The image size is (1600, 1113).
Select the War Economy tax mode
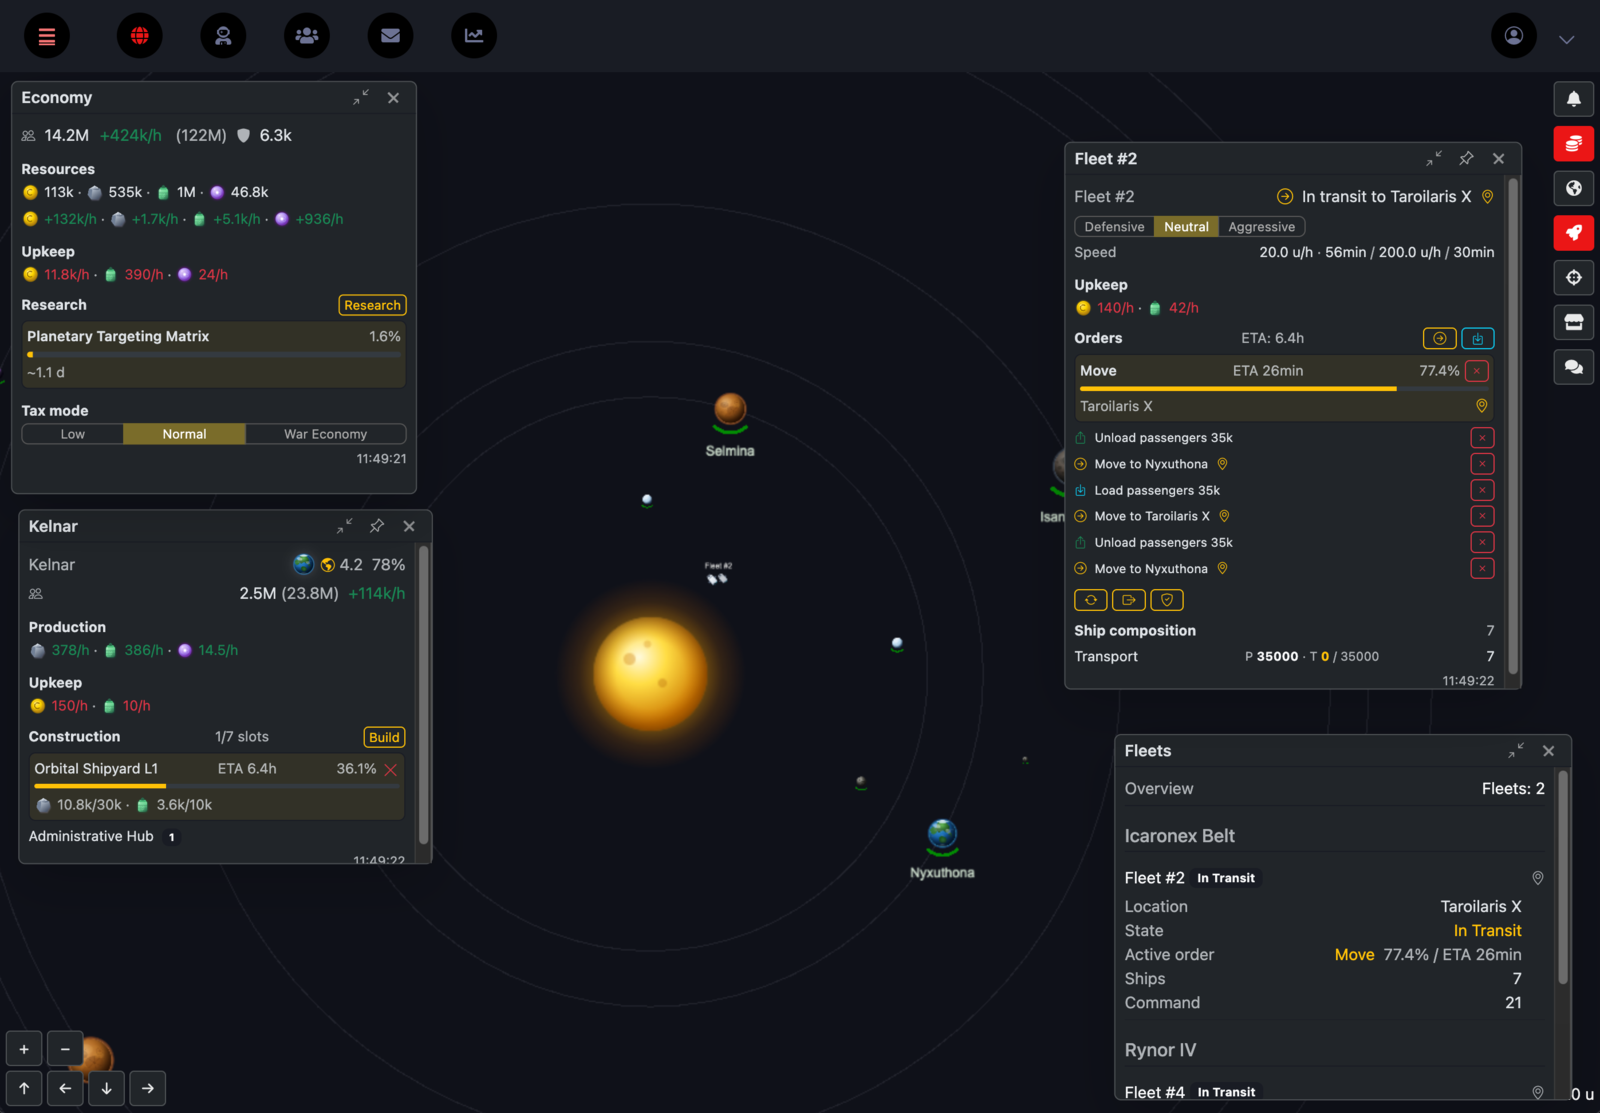325,434
